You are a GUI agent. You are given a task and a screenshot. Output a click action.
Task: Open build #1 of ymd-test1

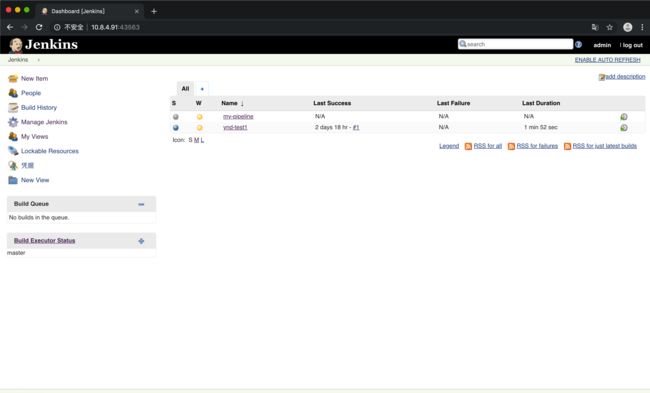[x=356, y=127]
